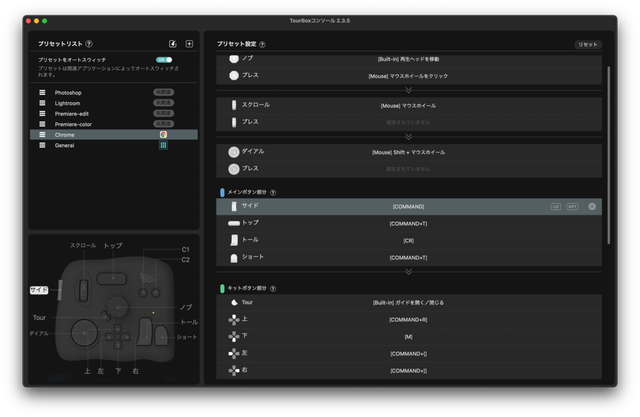Select the Chrome preset
This screenshot has height=417, width=640.
point(113,135)
